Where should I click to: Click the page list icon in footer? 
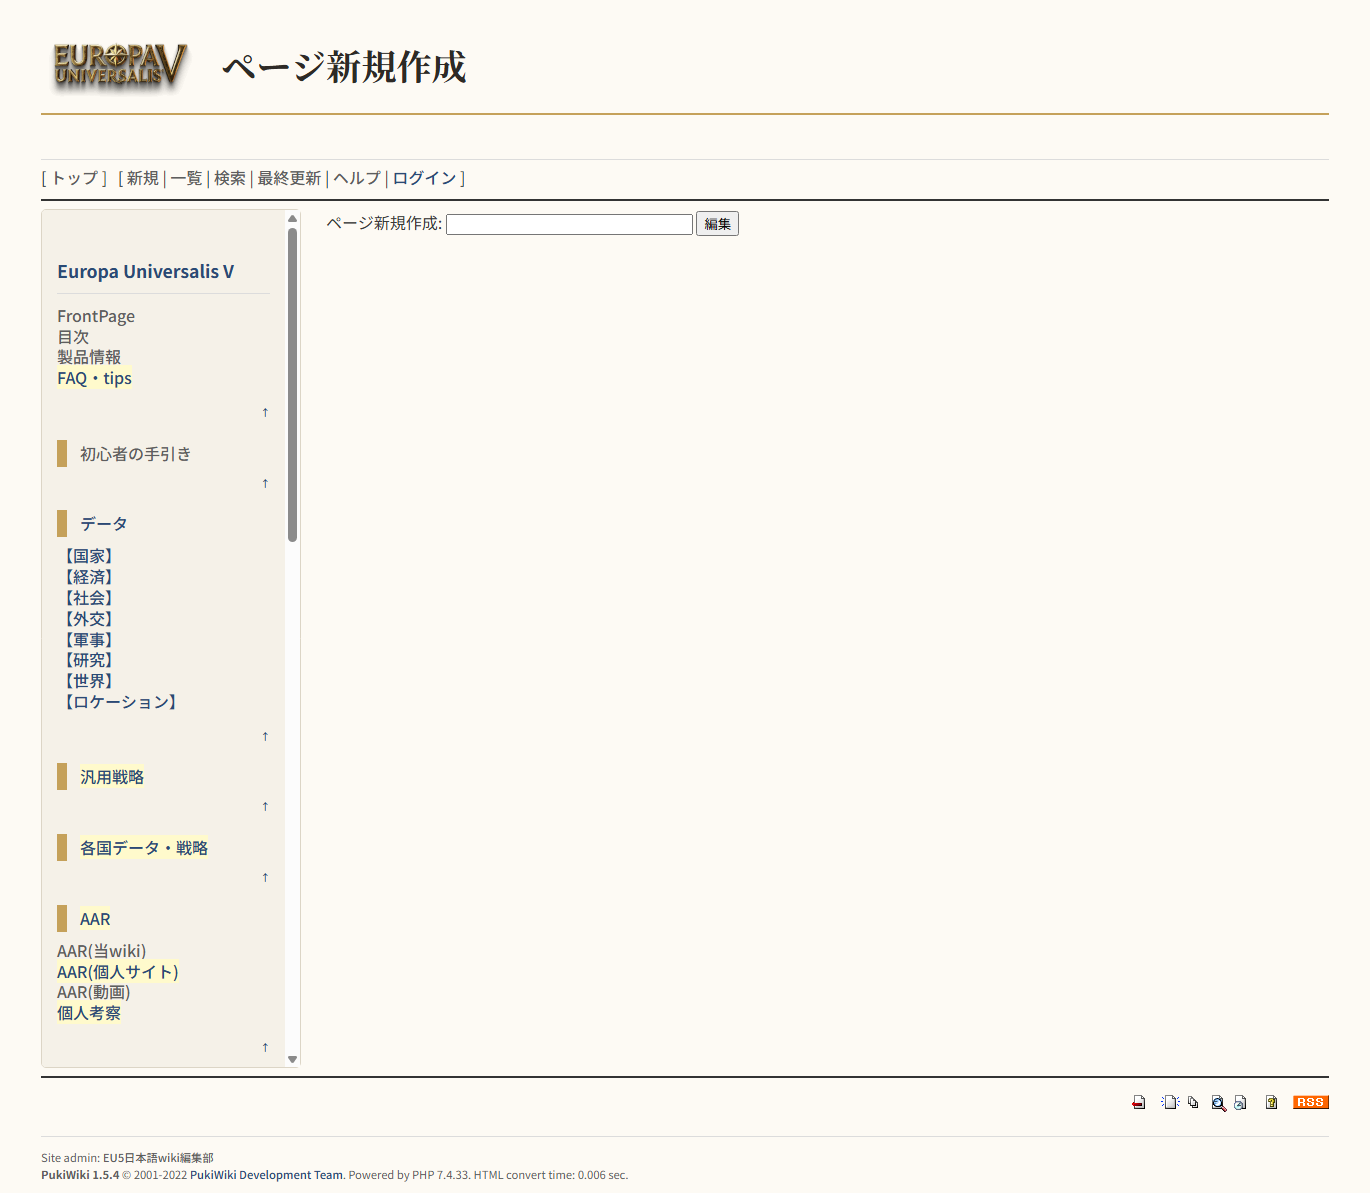click(x=1192, y=1102)
